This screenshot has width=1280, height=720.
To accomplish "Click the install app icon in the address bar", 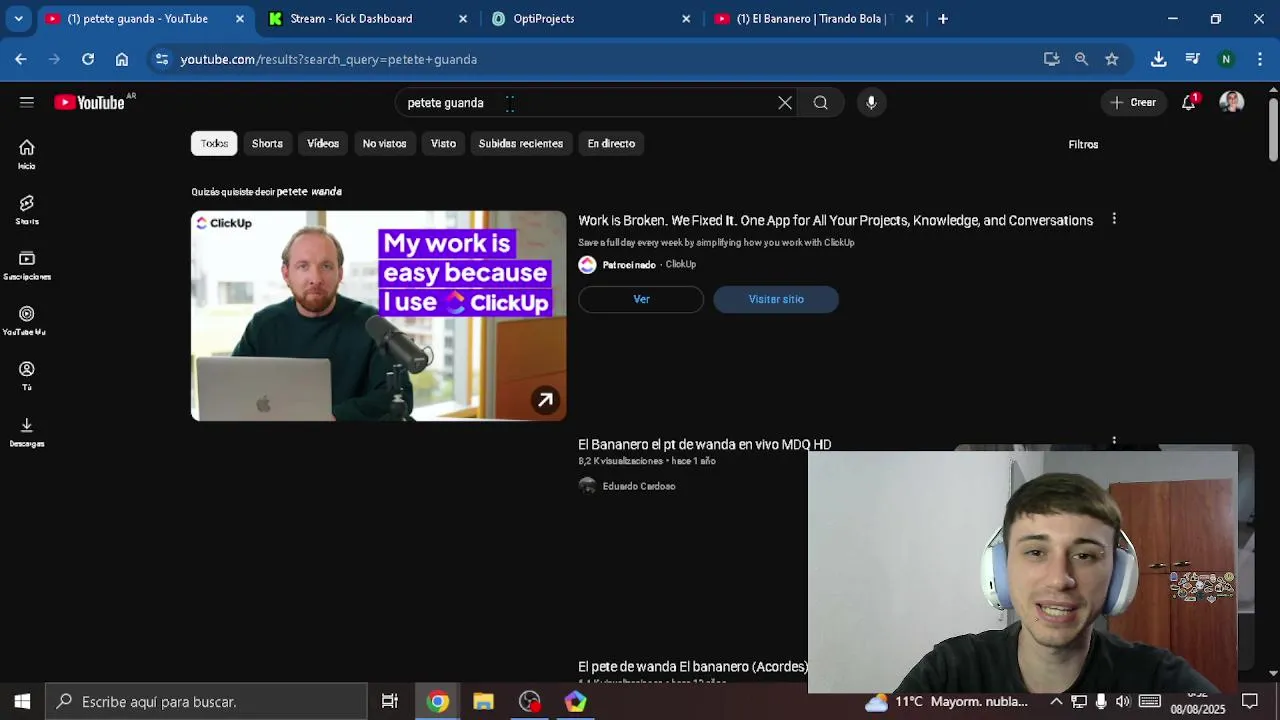I will click(1051, 59).
